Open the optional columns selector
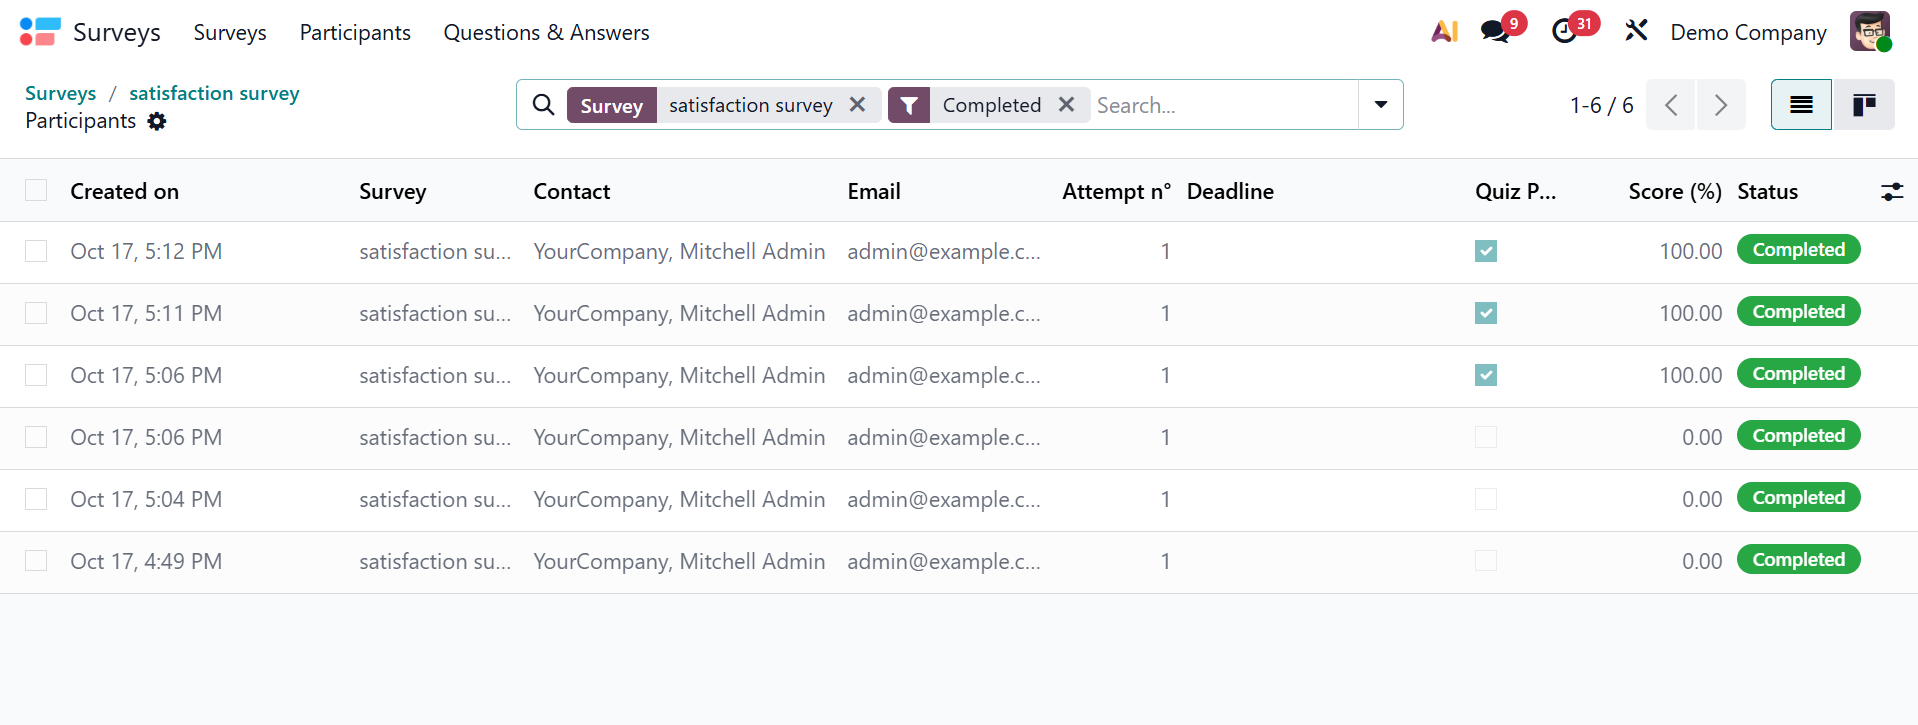Screen dimensions: 1918x725 pyautogui.click(x=1891, y=192)
